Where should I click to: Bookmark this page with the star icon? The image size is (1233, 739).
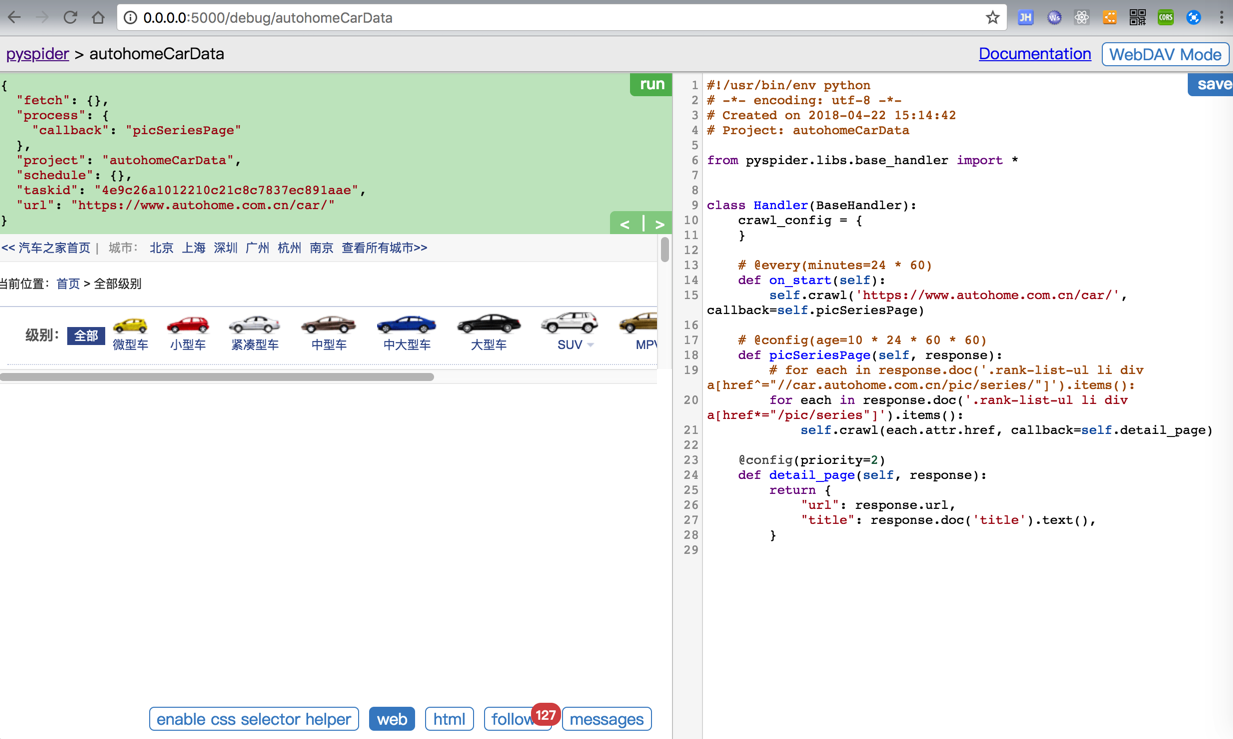pyautogui.click(x=992, y=18)
